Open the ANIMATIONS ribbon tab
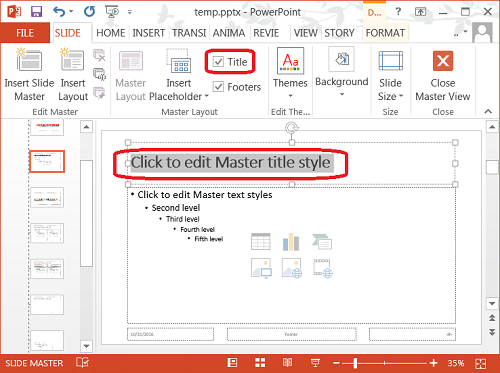 click(229, 33)
